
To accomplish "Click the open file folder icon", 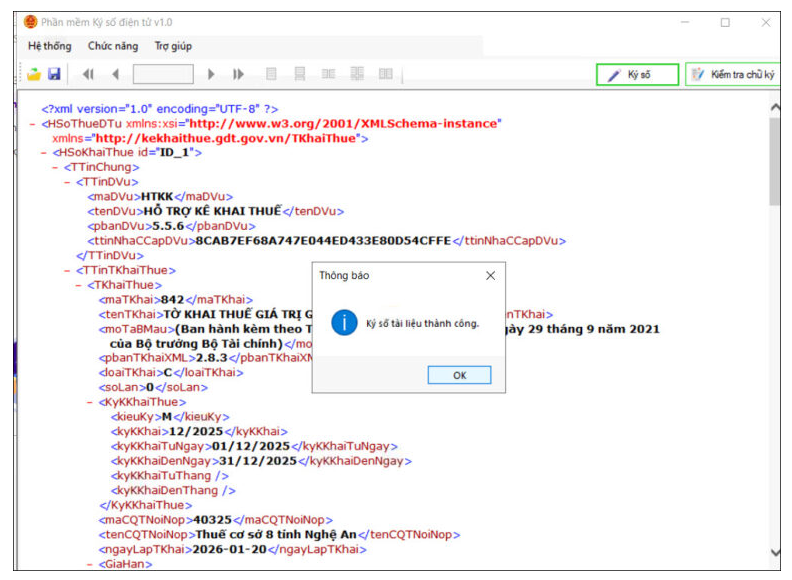I will (x=33, y=74).
